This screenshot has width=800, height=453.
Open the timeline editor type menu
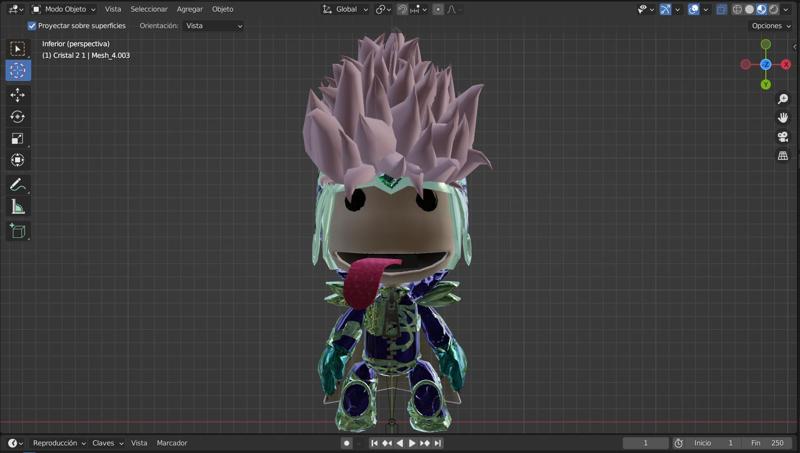pyautogui.click(x=15, y=443)
